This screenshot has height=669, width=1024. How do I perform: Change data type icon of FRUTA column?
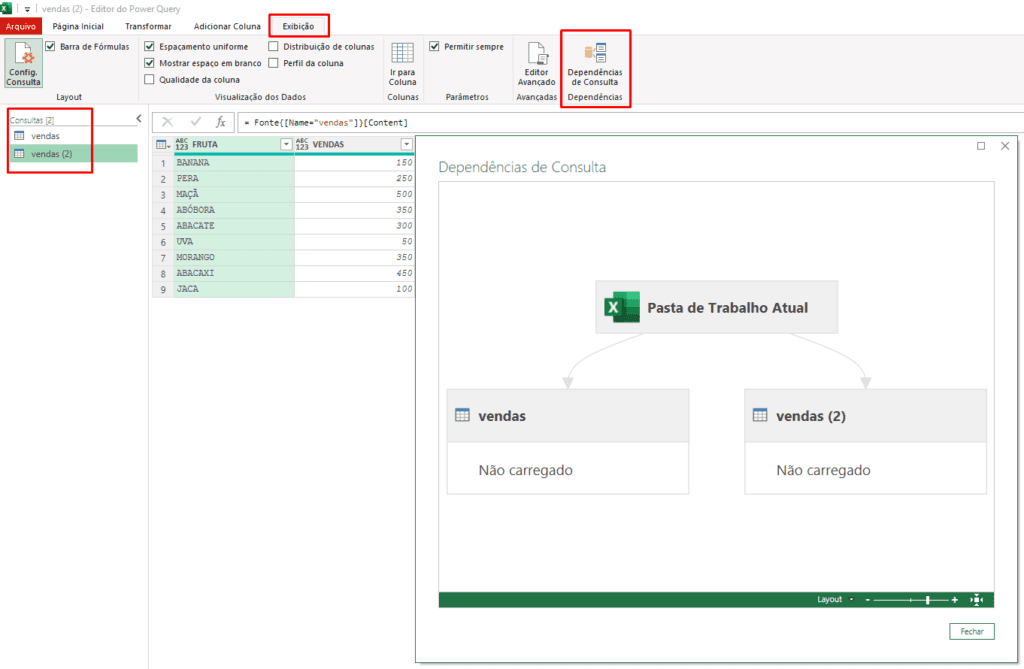(182, 144)
